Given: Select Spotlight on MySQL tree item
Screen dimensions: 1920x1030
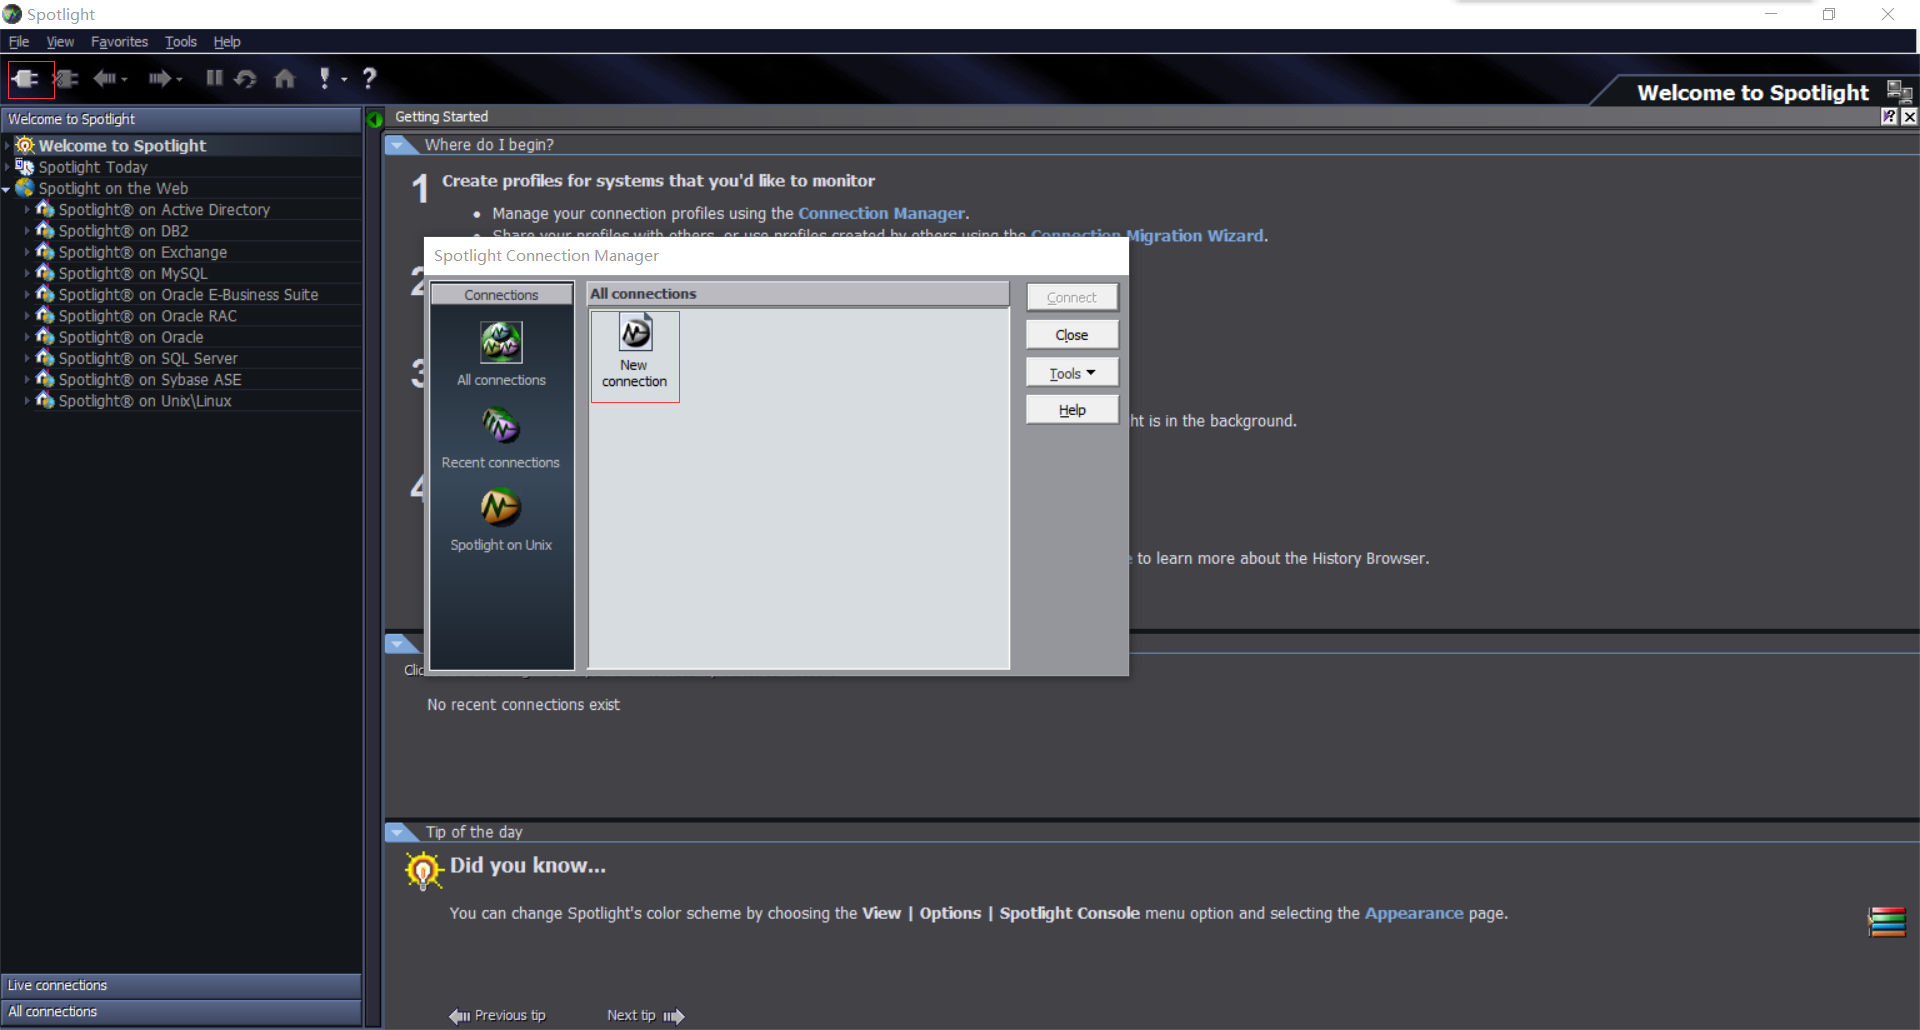Looking at the screenshot, I should (x=133, y=273).
